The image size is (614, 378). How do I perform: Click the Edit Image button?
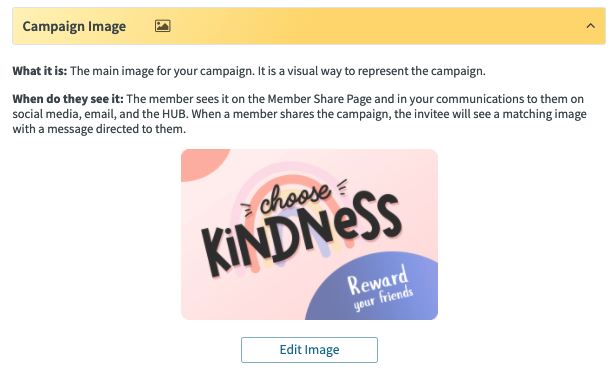point(309,350)
